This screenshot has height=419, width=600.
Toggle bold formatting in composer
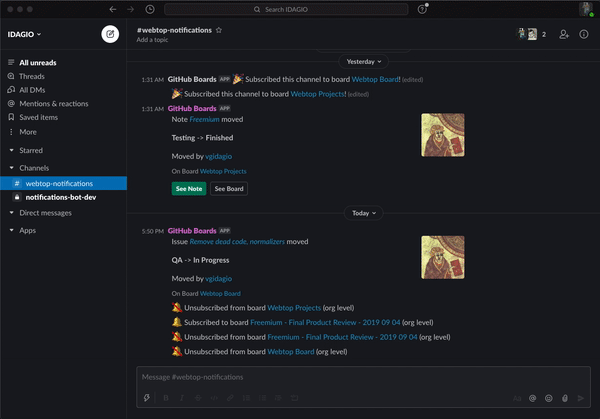pos(166,398)
